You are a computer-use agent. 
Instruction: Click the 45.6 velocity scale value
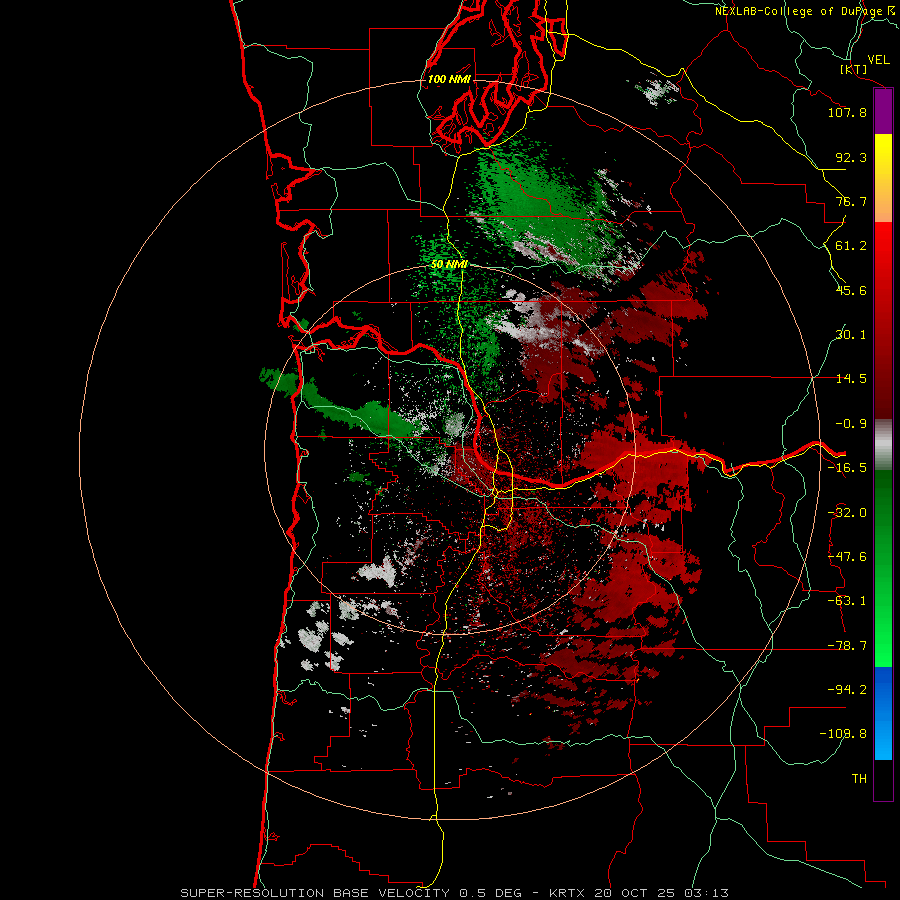click(x=851, y=290)
